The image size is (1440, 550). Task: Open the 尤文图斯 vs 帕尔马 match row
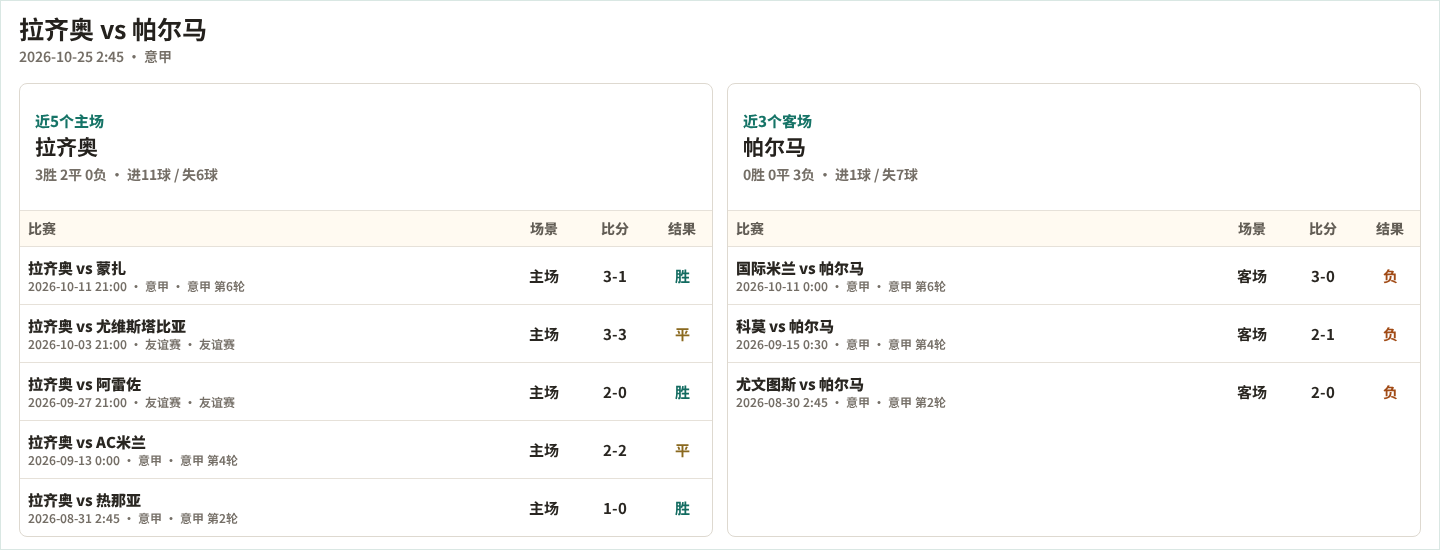point(1074,392)
